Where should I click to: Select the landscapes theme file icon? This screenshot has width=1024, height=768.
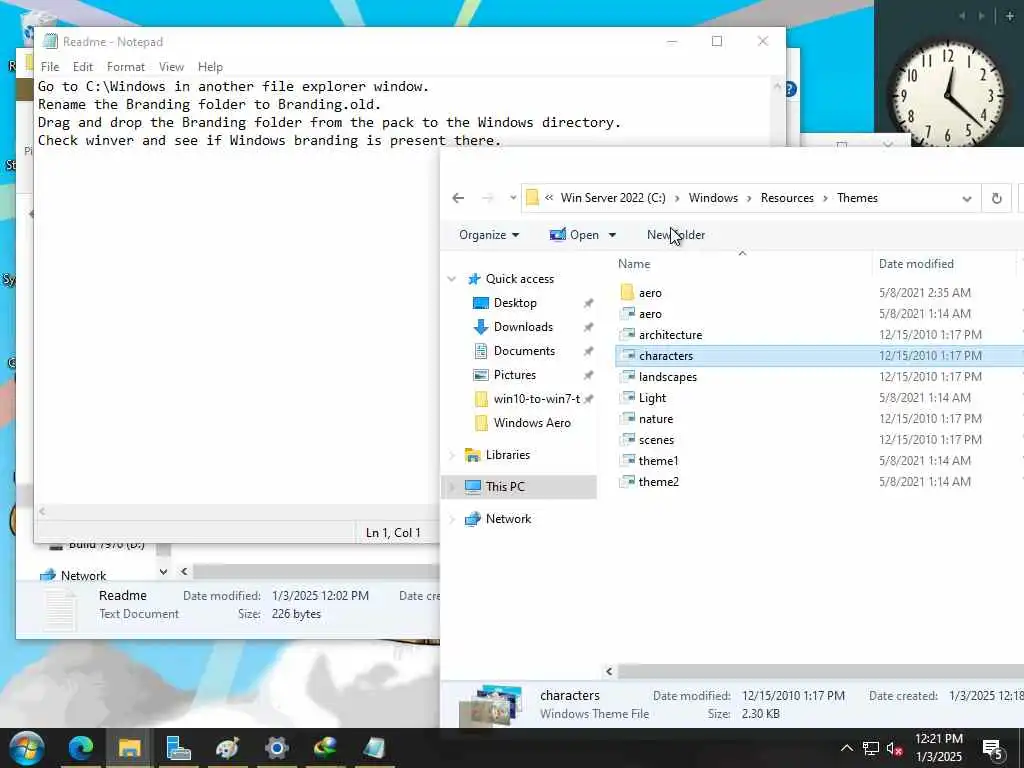627,376
